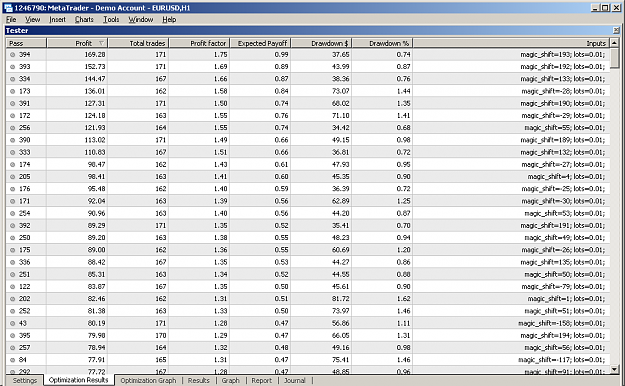Select inputs cell magic_shift=-117
This screenshot has width=625, height=386.
pos(561,360)
